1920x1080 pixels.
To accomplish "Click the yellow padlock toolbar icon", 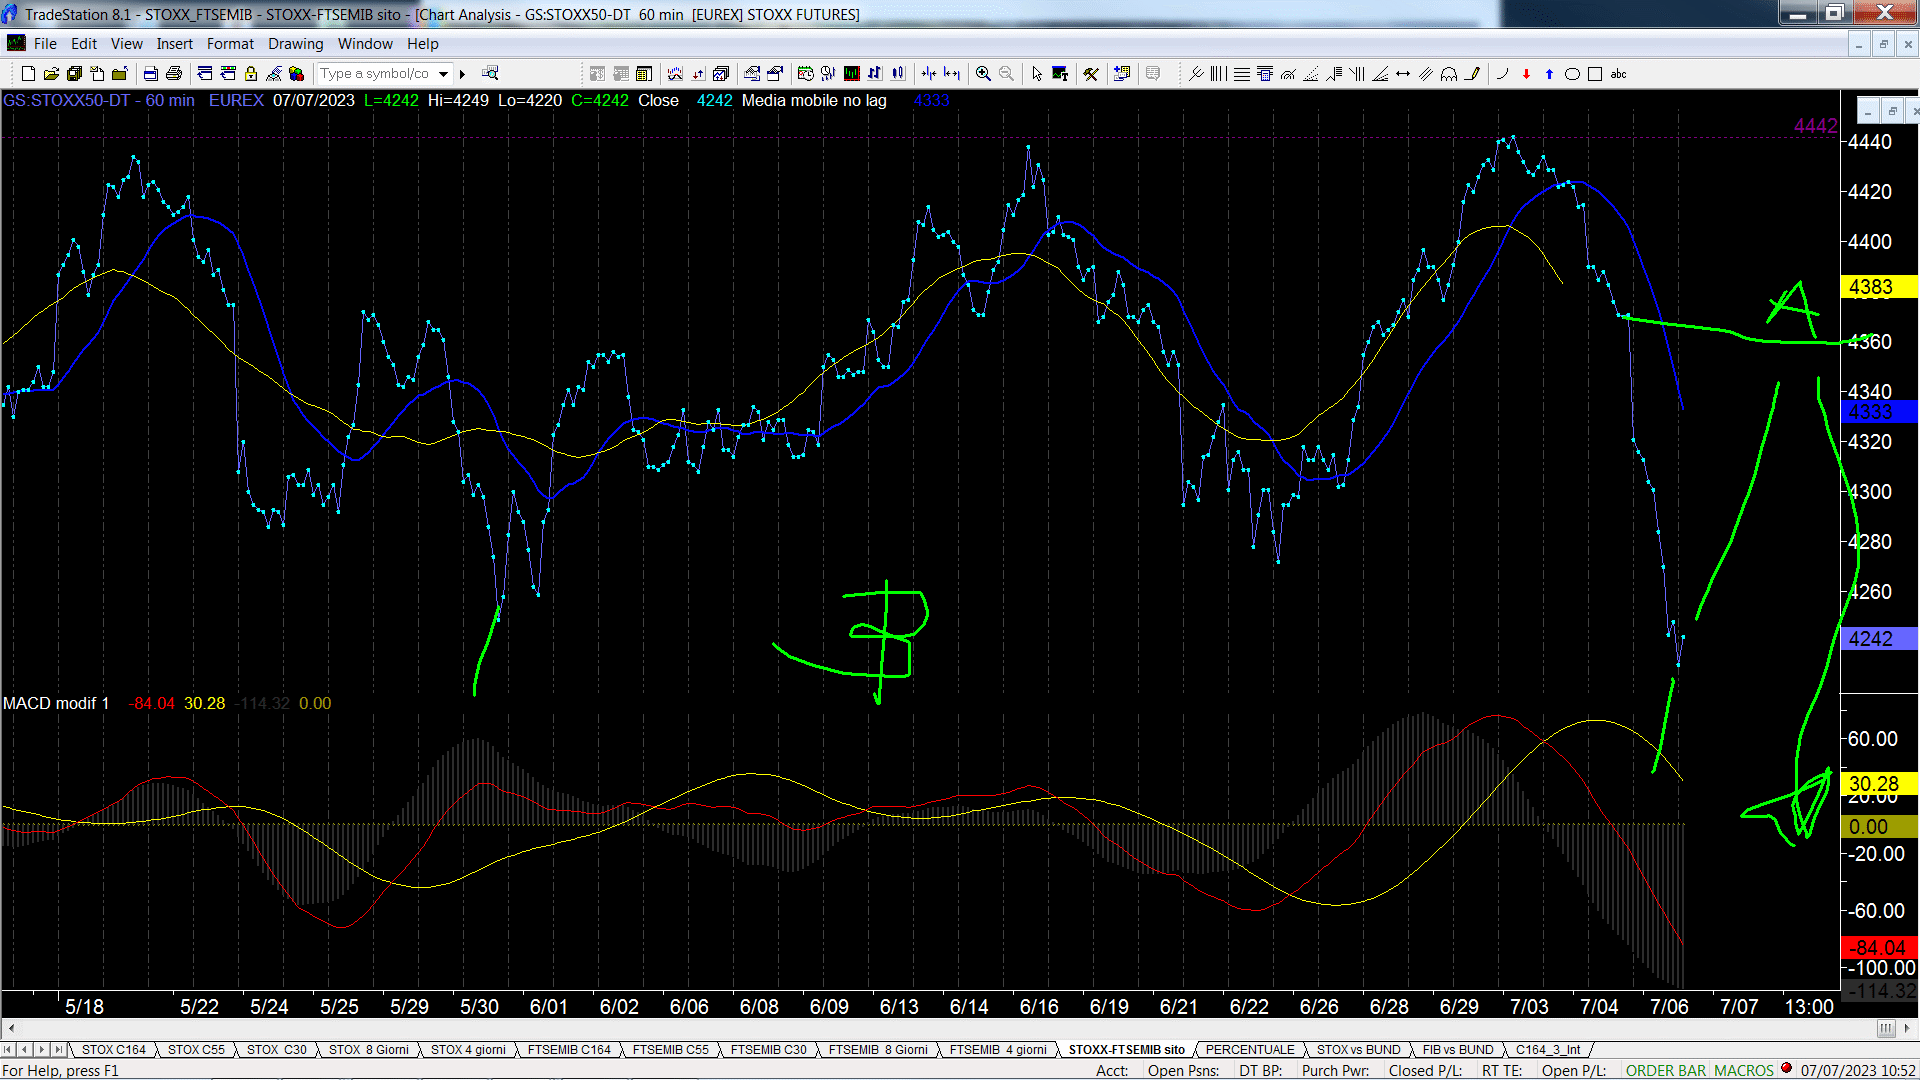I will click(251, 74).
